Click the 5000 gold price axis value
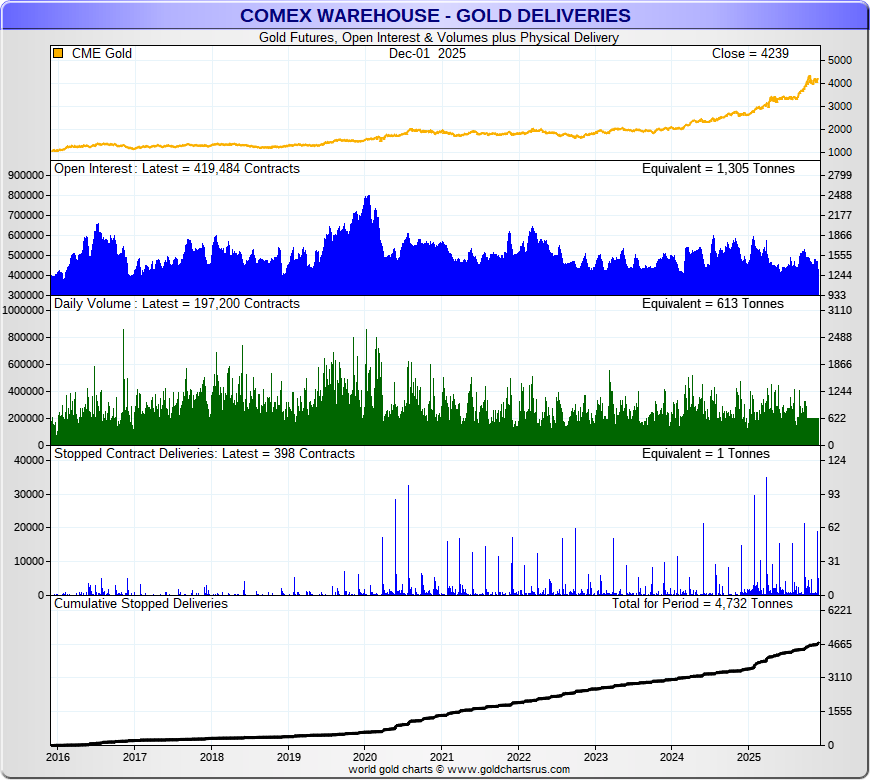Screen dimensions: 870x780 [x=839, y=61]
